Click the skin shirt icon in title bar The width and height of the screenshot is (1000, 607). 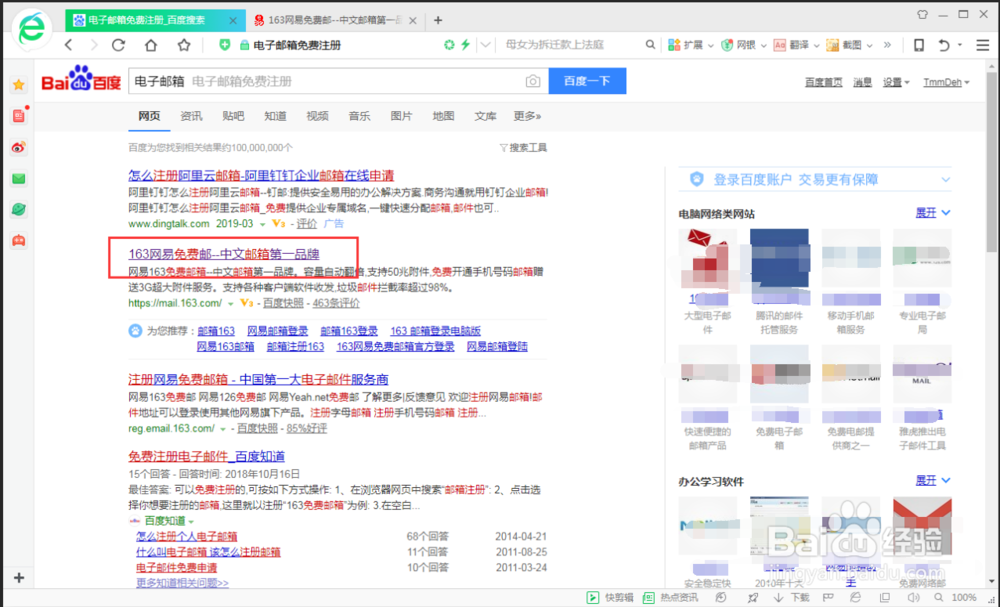coord(922,14)
